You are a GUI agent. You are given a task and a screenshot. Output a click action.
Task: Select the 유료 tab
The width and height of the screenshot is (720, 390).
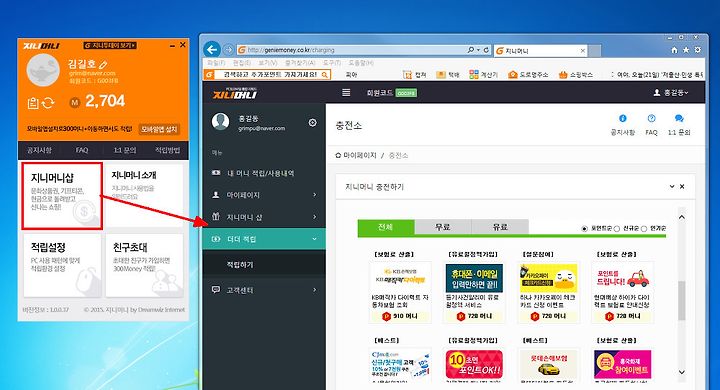[x=500, y=227]
